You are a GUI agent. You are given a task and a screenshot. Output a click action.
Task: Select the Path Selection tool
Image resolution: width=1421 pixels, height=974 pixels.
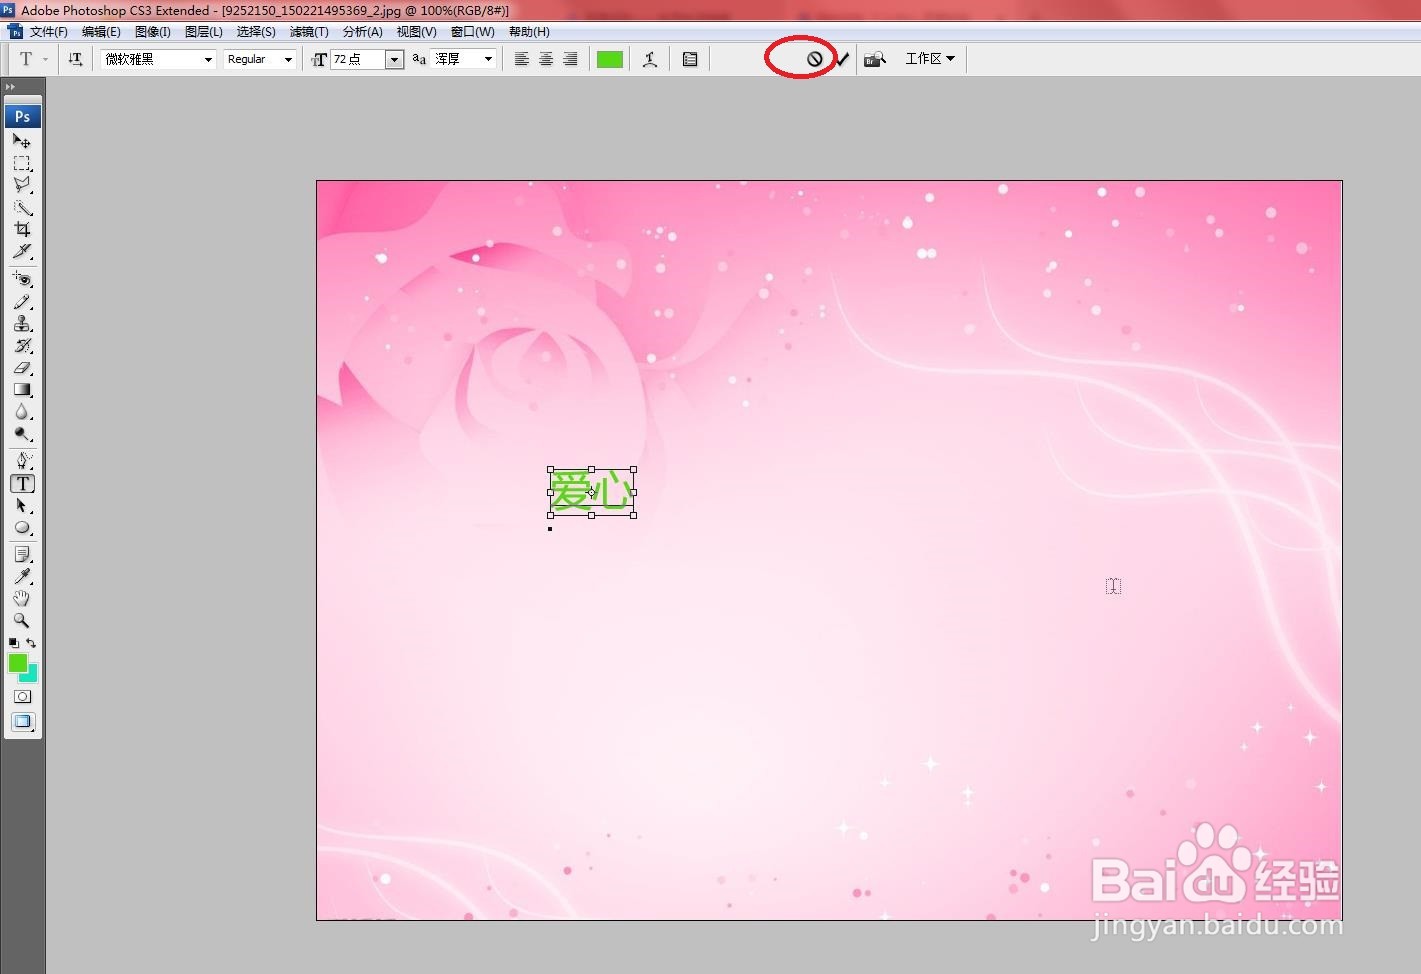[22, 505]
